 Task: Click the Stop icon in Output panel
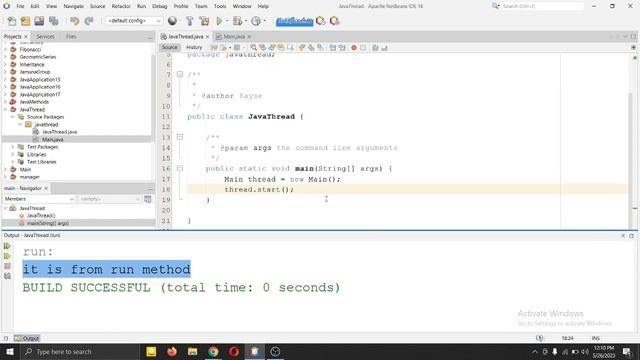(7, 266)
